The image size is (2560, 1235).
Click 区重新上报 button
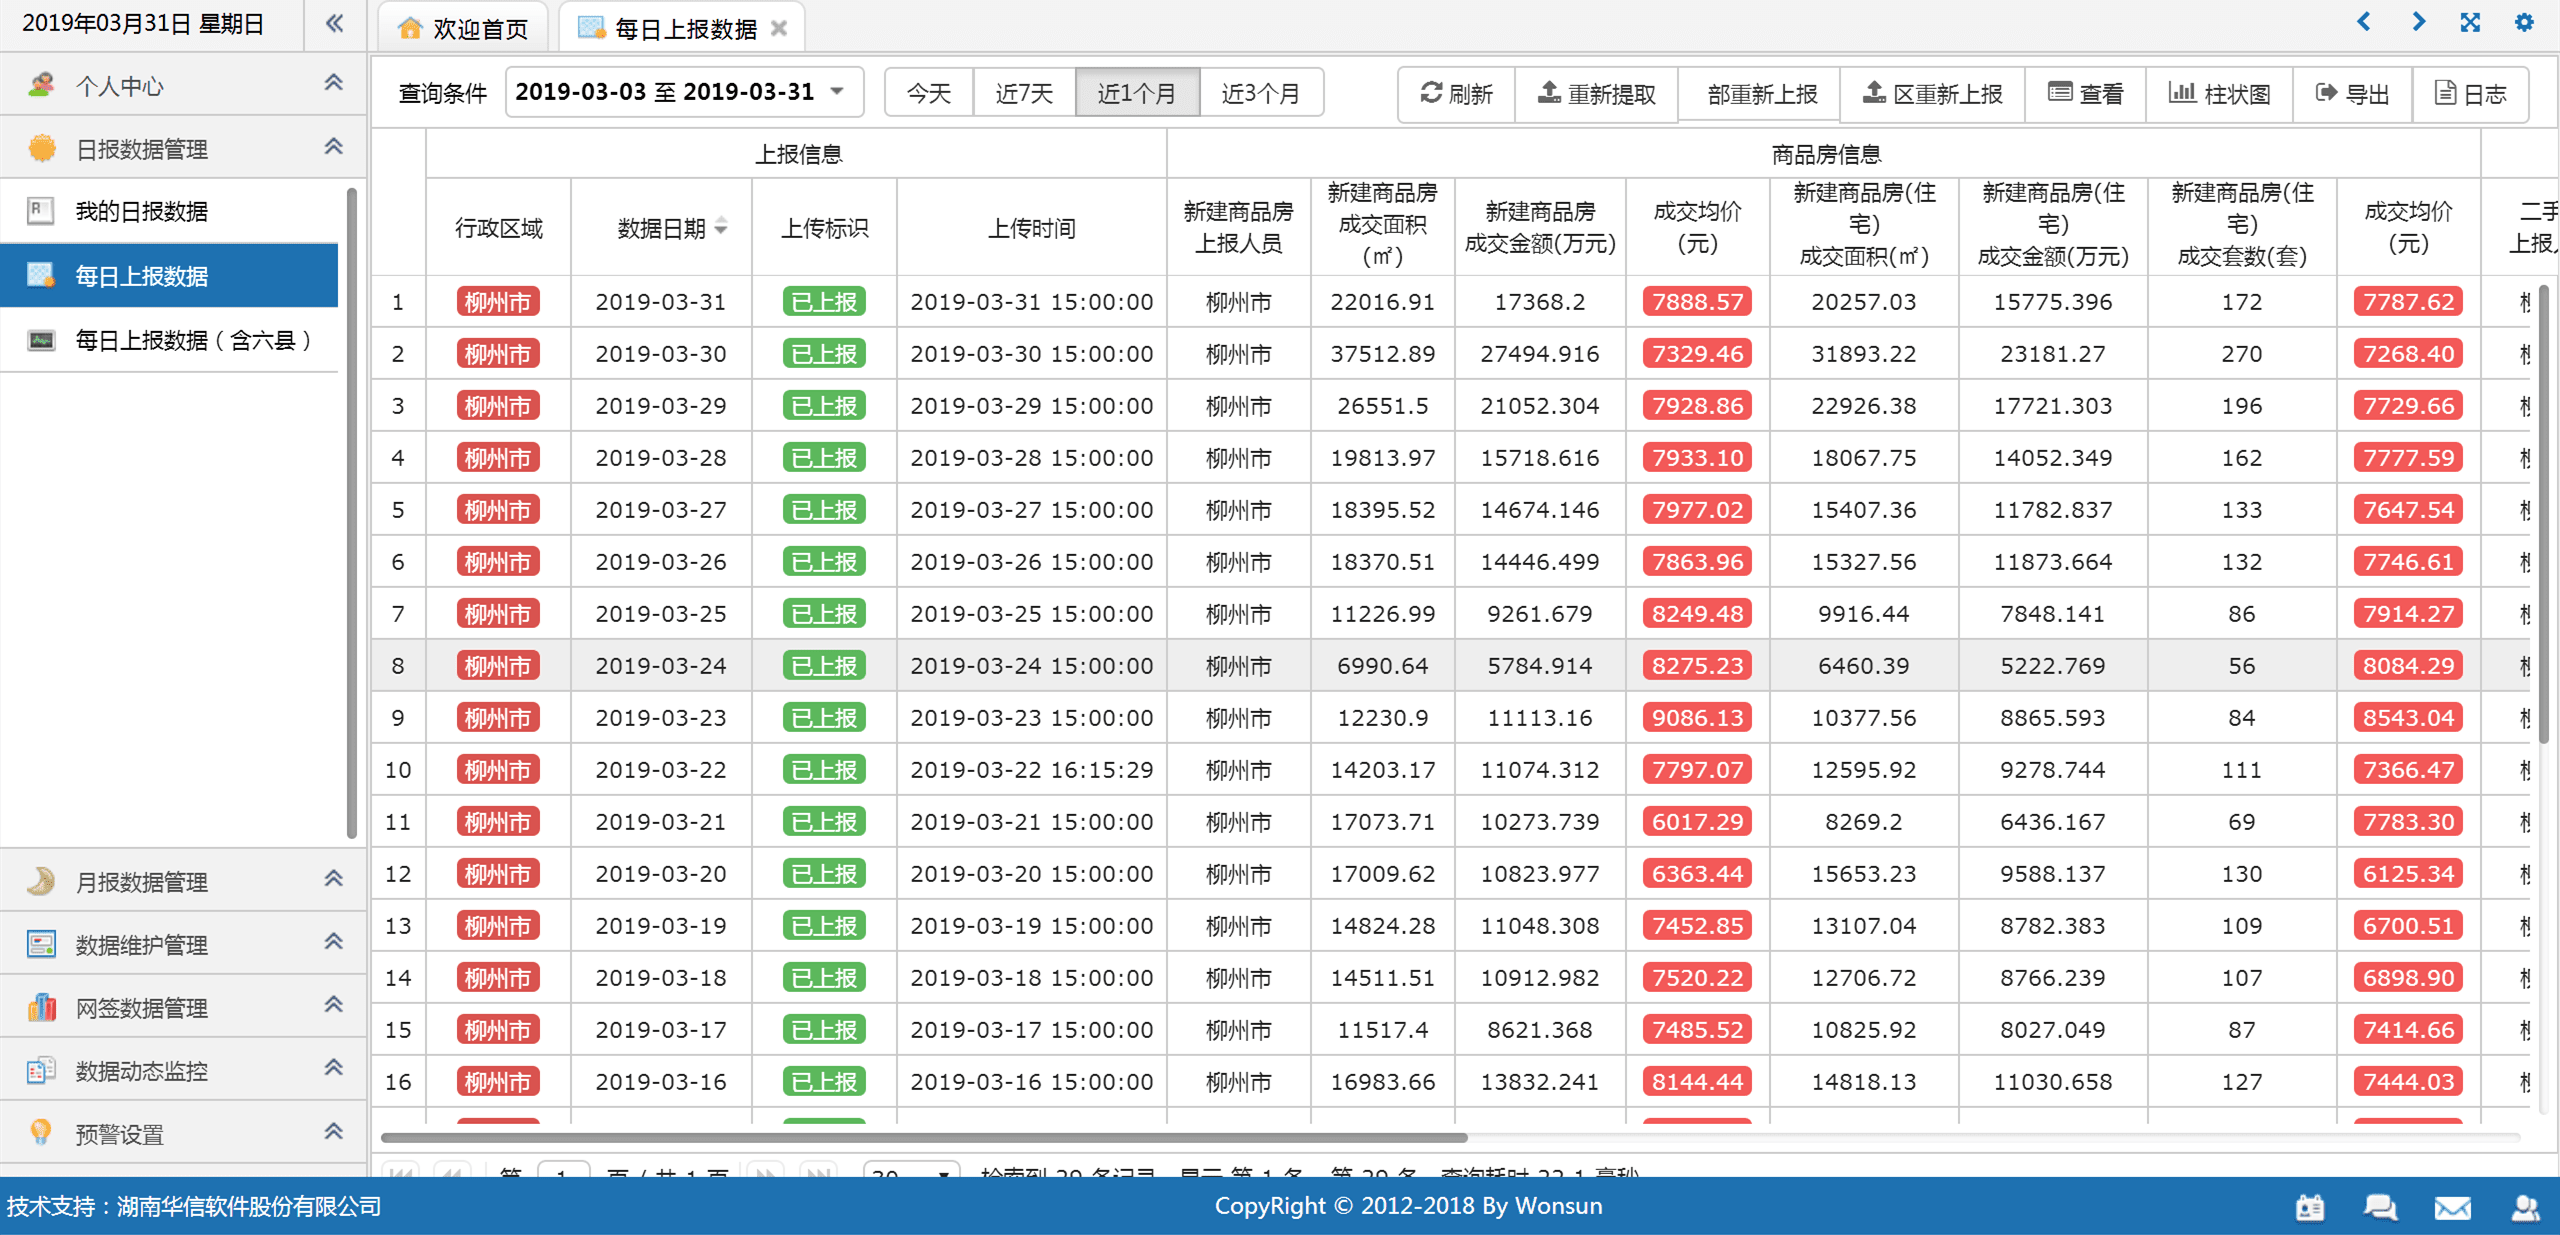coord(1932,93)
